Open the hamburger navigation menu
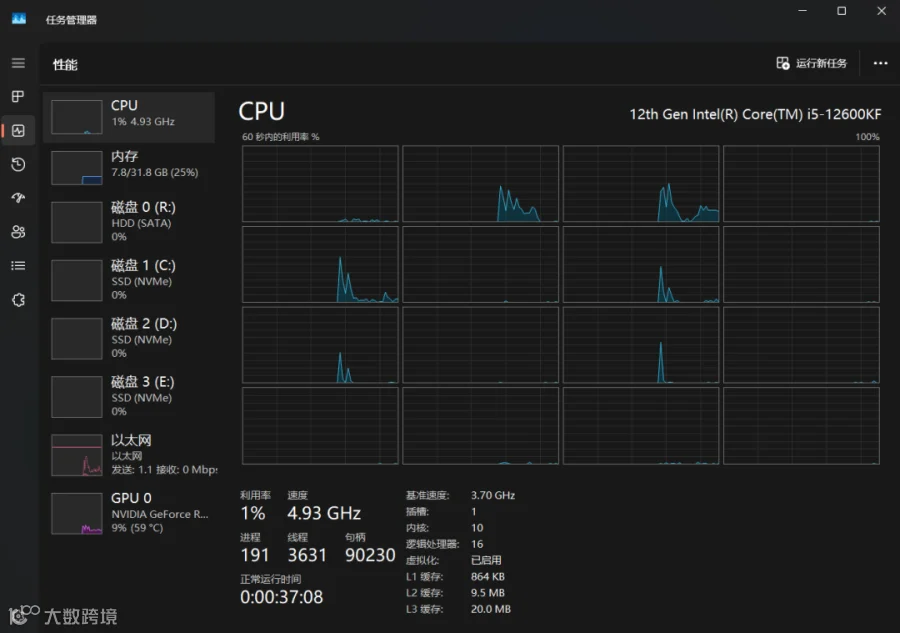 [18, 63]
